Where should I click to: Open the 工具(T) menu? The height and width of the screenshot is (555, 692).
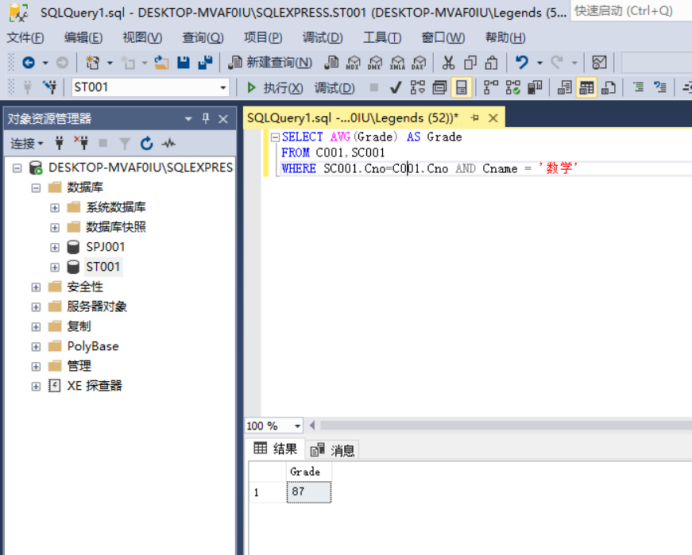(382, 38)
